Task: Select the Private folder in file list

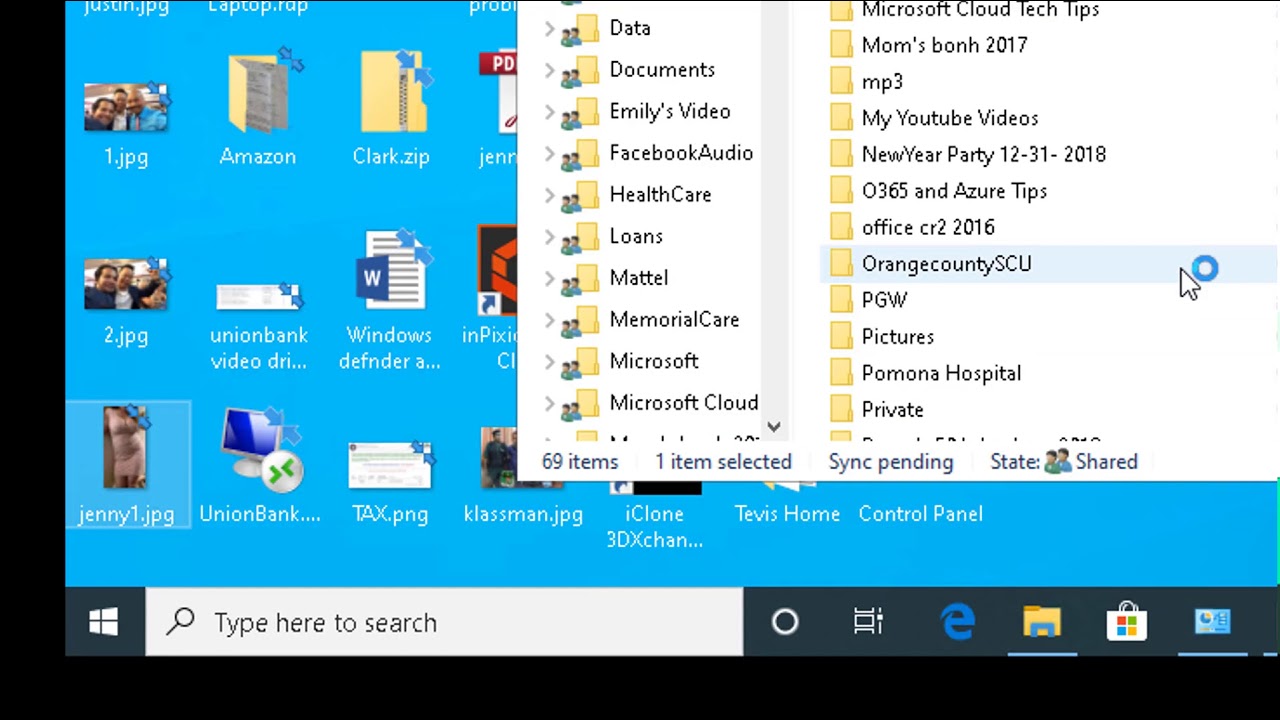Action: pos(892,410)
